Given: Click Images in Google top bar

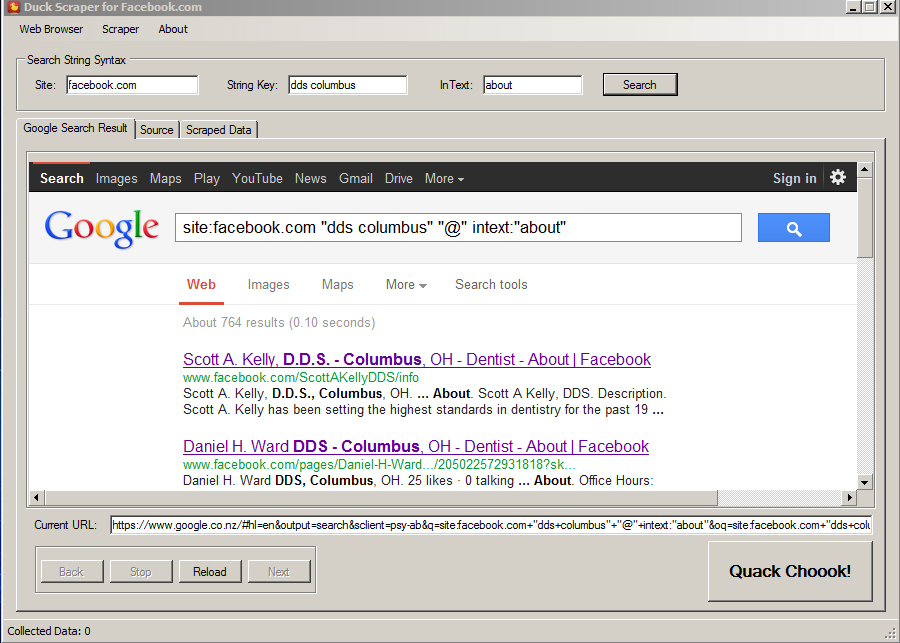Looking at the screenshot, I should 117,179.
